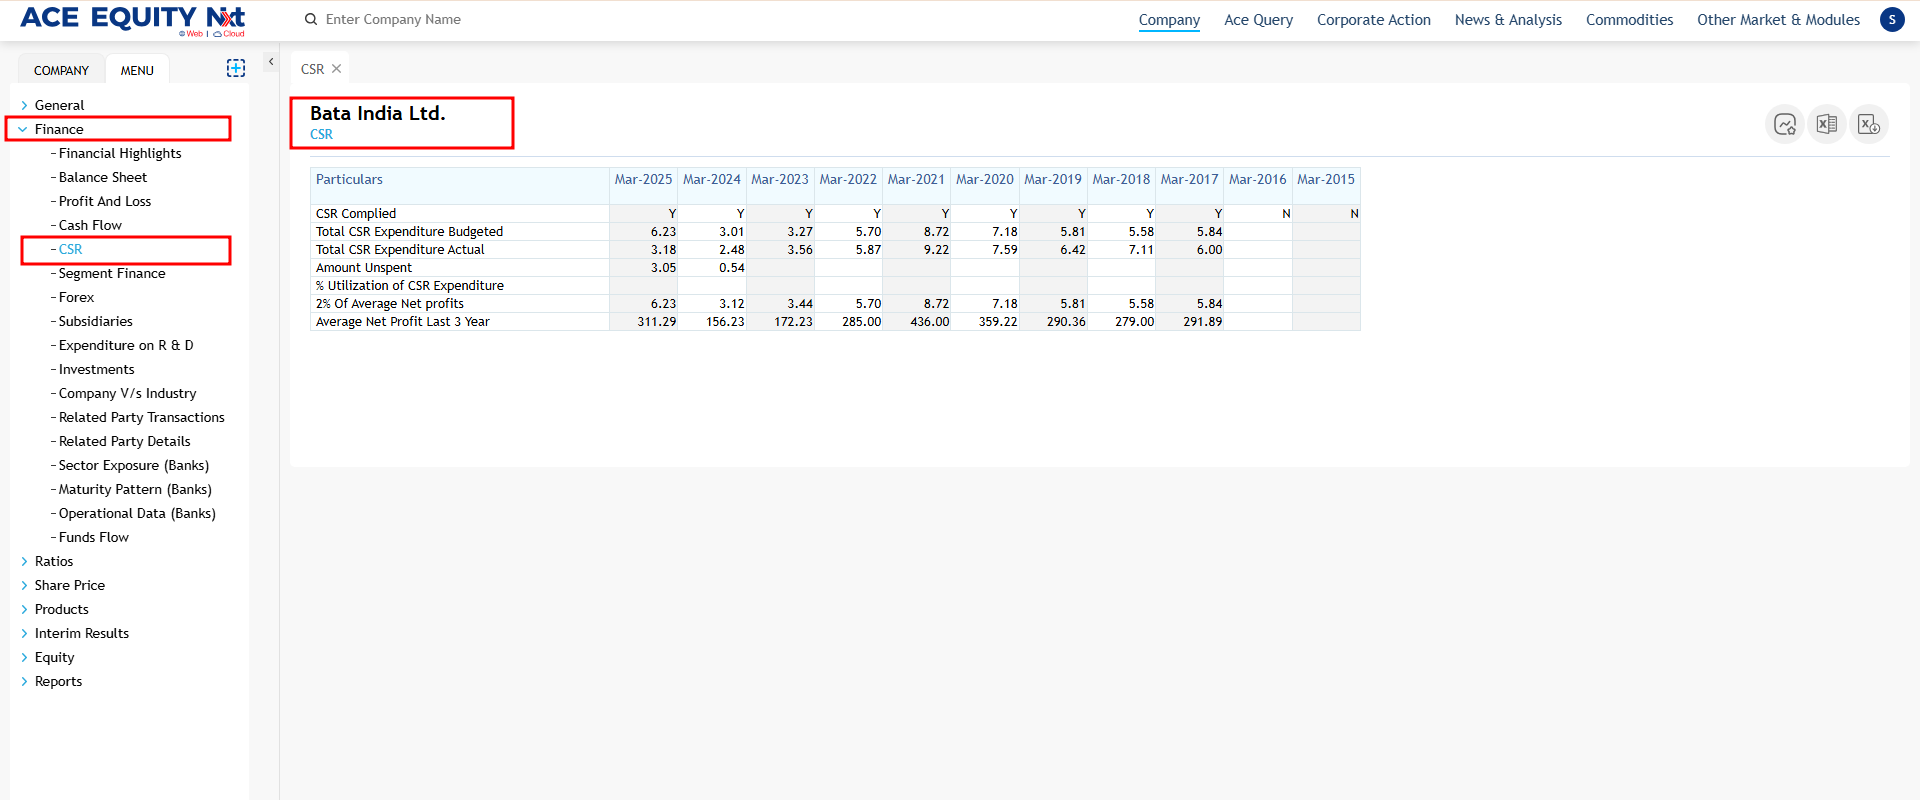Collapse the Finance tree section
Image resolution: width=1920 pixels, height=800 pixels.
coord(23,129)
